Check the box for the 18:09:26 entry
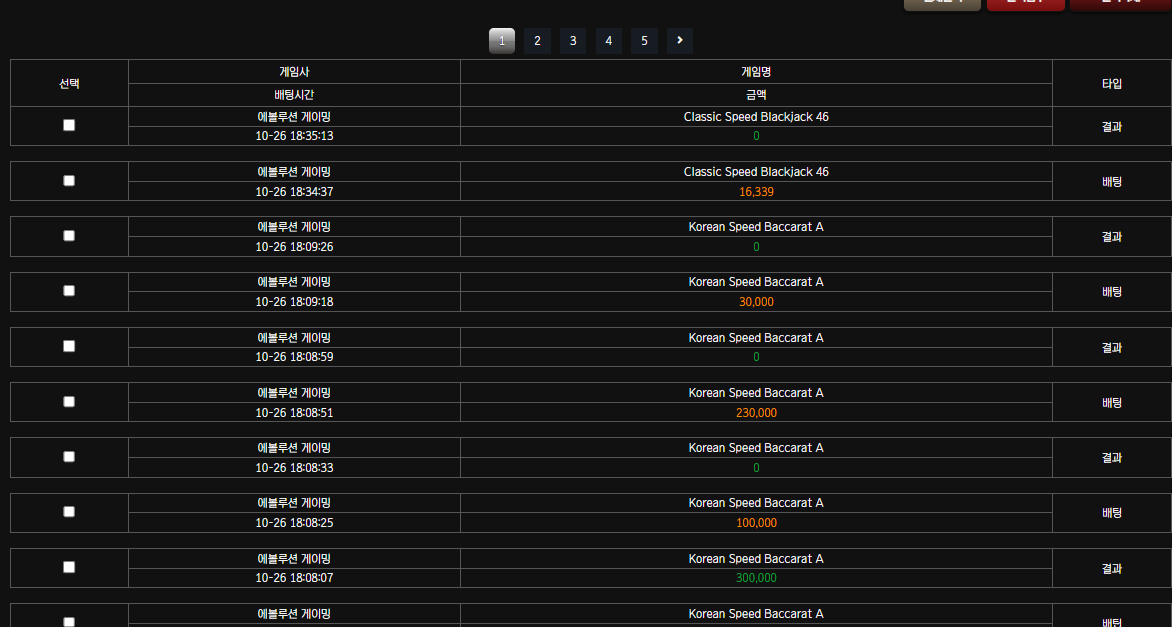This screenshot has height=627, width=1172. [69, 236]
